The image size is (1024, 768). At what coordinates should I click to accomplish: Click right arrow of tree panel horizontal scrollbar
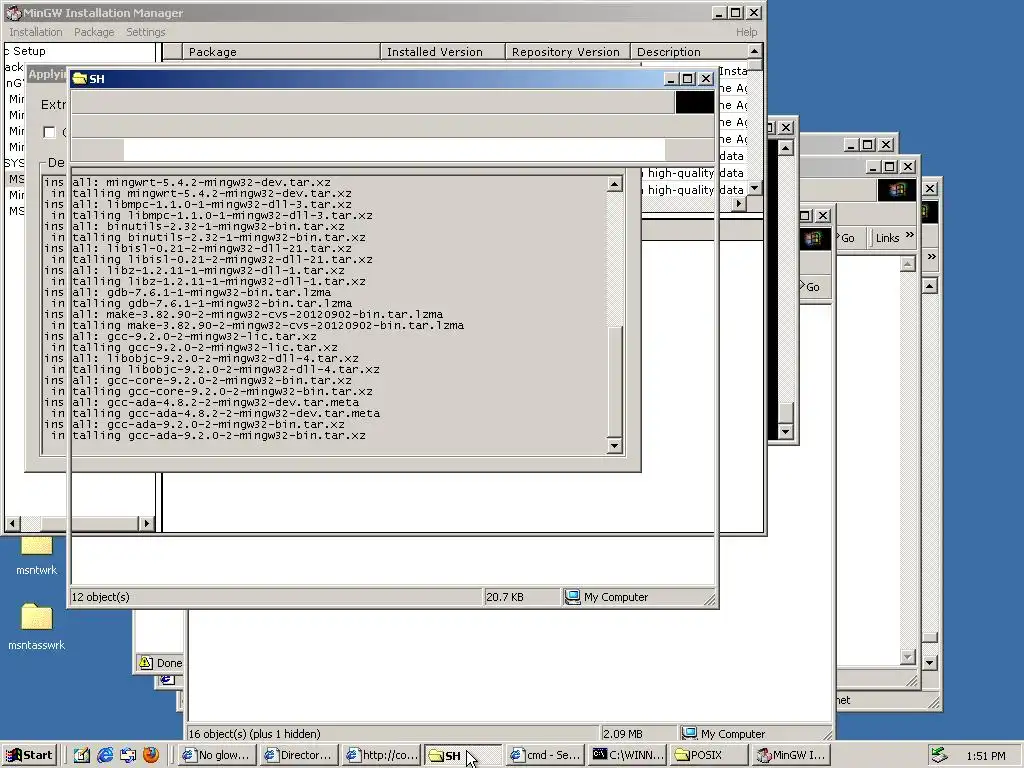pyautogui.click(x=147, y=523)
